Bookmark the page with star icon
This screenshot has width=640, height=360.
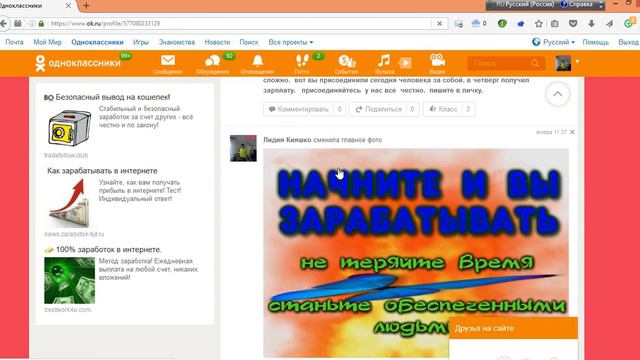(x=539, y=24)
